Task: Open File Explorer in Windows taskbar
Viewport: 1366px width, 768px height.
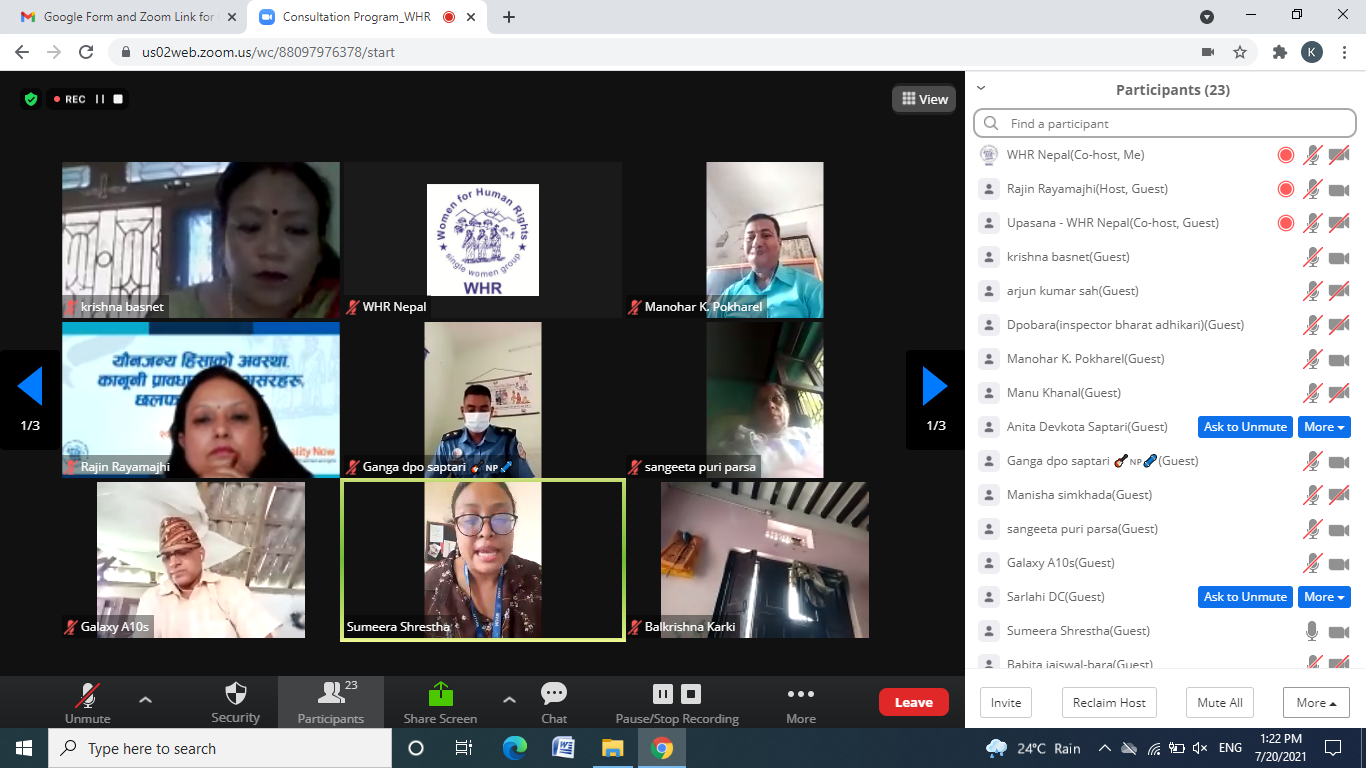Action: pos(612,748)
